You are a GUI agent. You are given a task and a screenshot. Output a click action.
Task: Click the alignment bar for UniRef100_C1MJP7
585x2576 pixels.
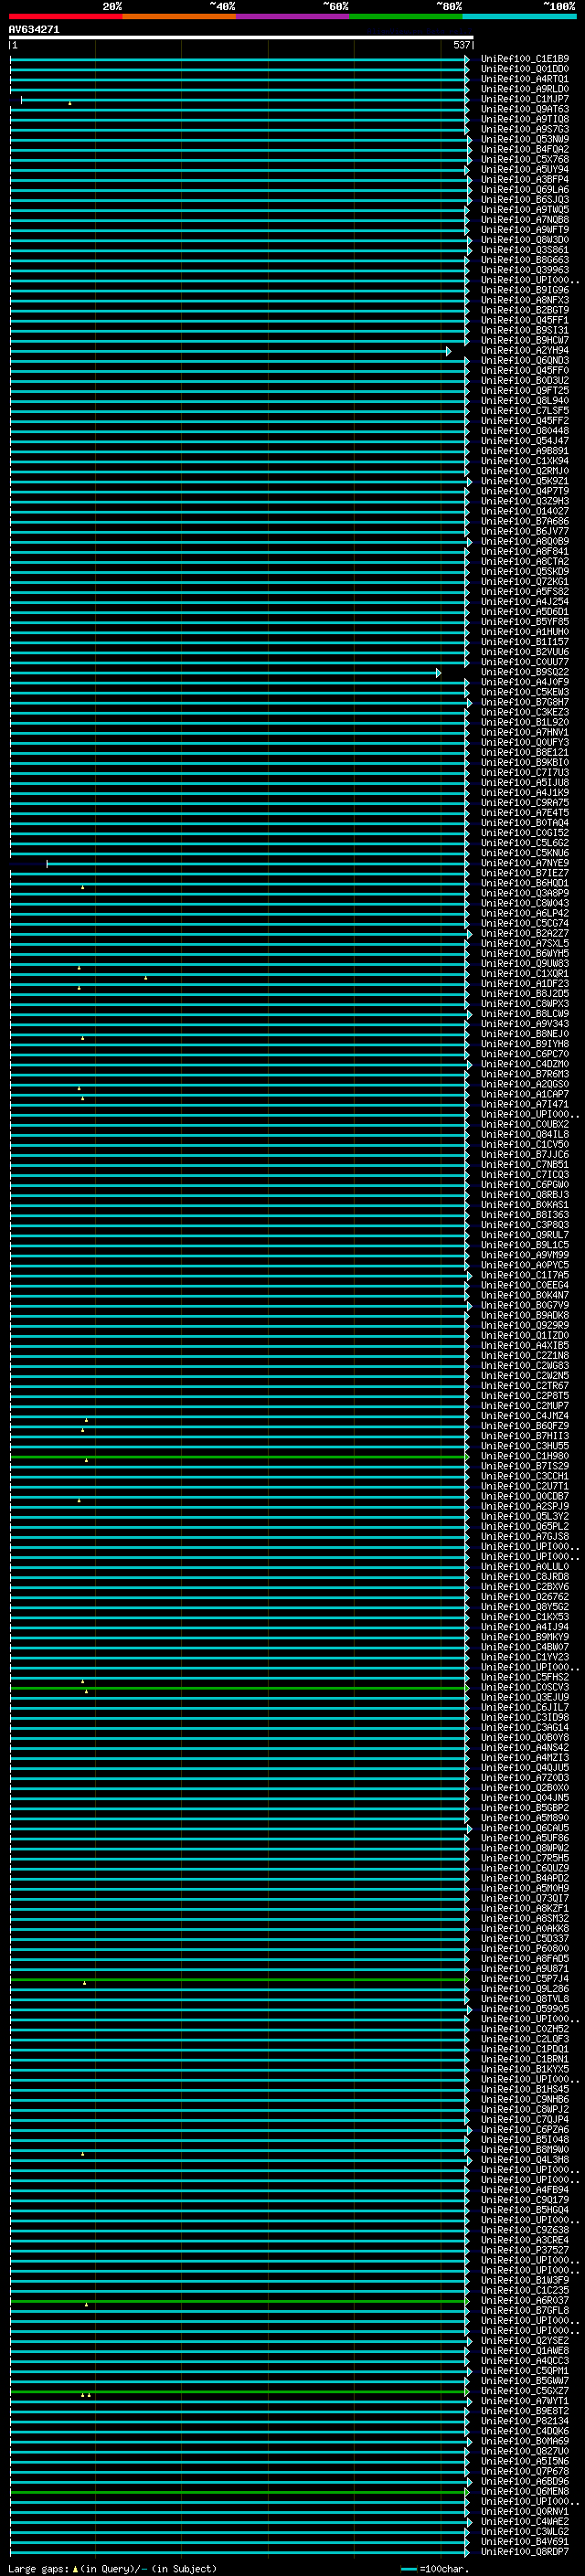(245, 99)
